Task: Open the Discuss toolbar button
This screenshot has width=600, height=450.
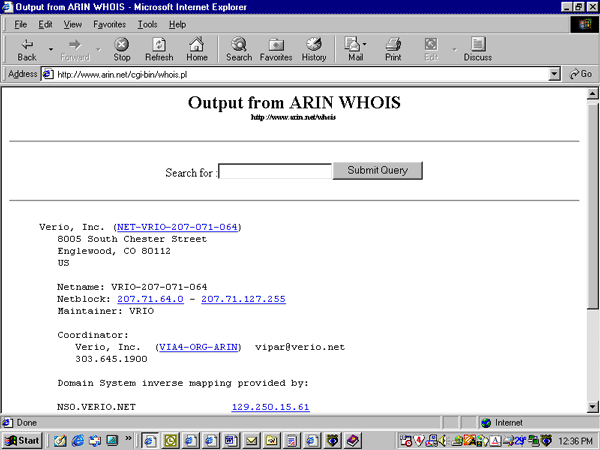Action: pos(477,50)
